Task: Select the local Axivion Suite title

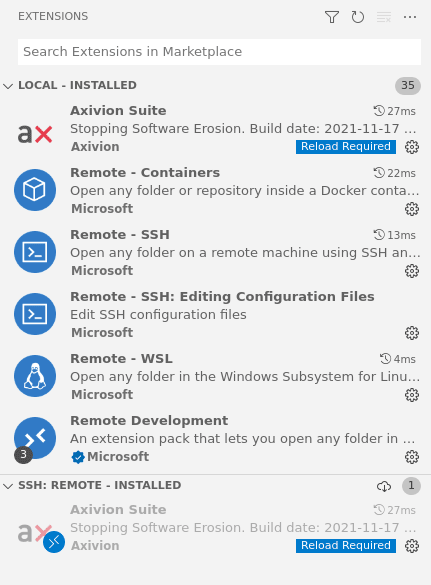Action: coord(118,111)
